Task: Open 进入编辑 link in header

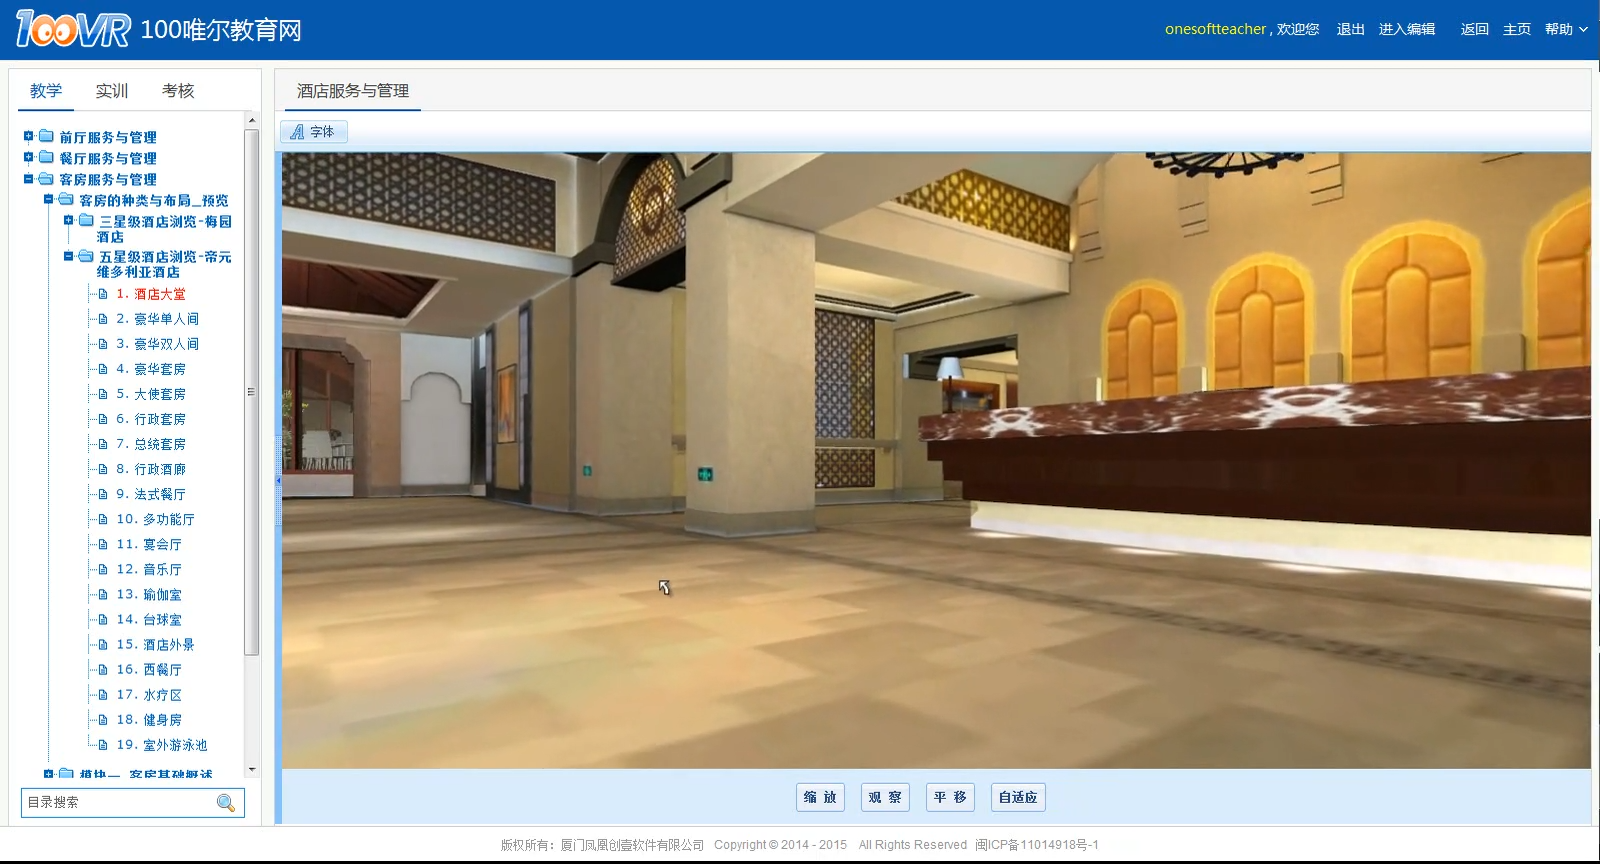Action: [x=1406, y=29]
